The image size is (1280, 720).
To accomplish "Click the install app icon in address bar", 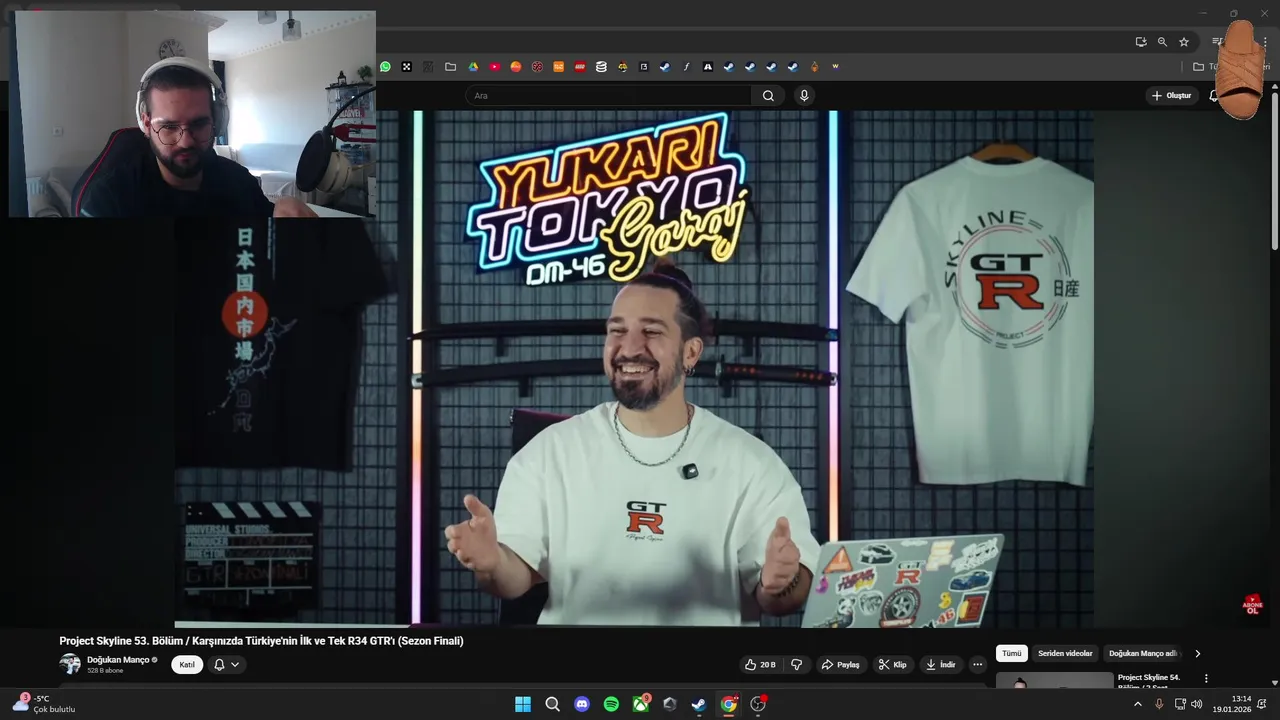I will pyautogui.click(x=1141, y=42).
